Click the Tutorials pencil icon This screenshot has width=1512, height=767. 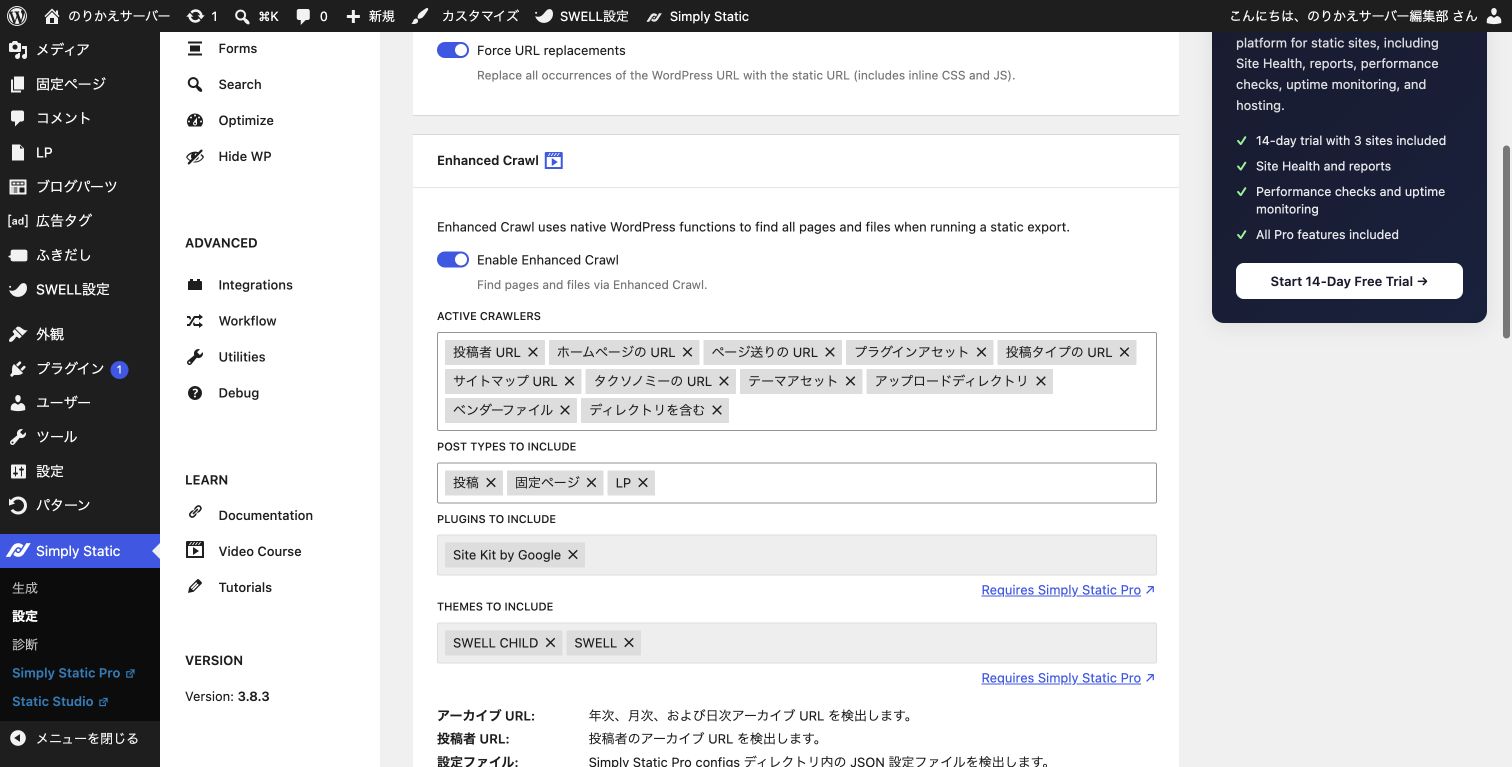(195, 586)
